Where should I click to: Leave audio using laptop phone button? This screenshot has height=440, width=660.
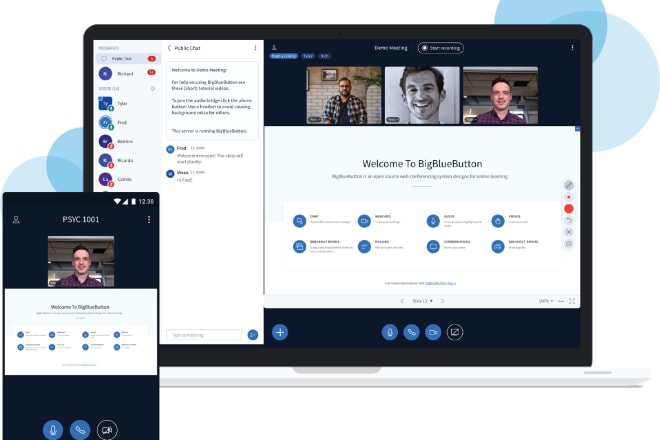pyautogui.click(x=411, y=332)
